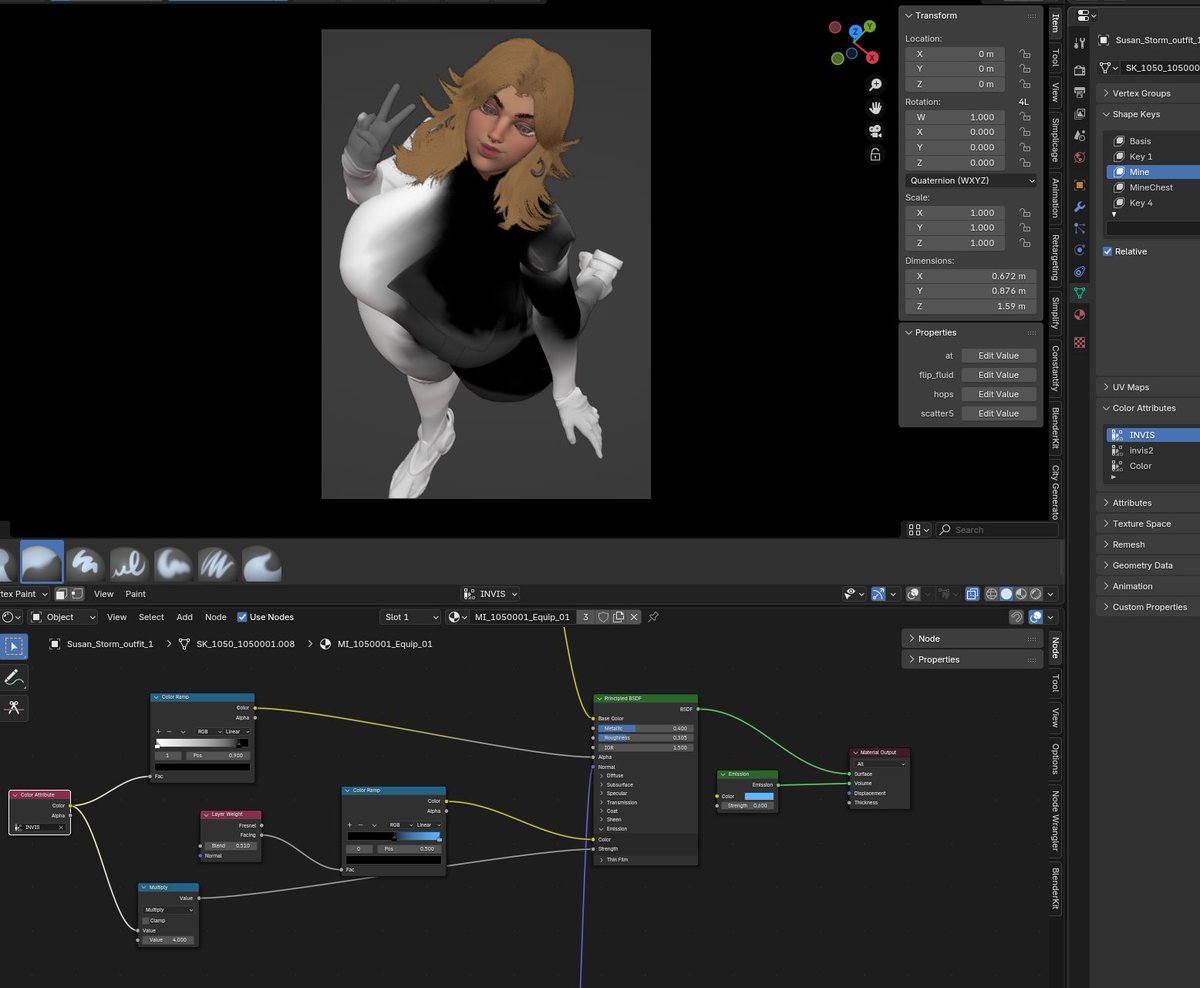
Task: Open the Material properties tab icon
Action: [1079, 315]
